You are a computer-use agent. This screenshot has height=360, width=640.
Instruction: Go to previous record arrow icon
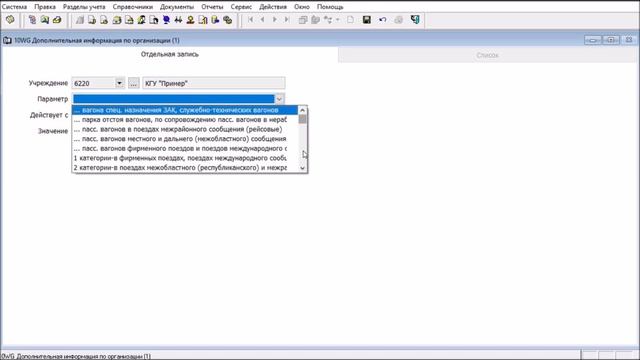(262, 20)
